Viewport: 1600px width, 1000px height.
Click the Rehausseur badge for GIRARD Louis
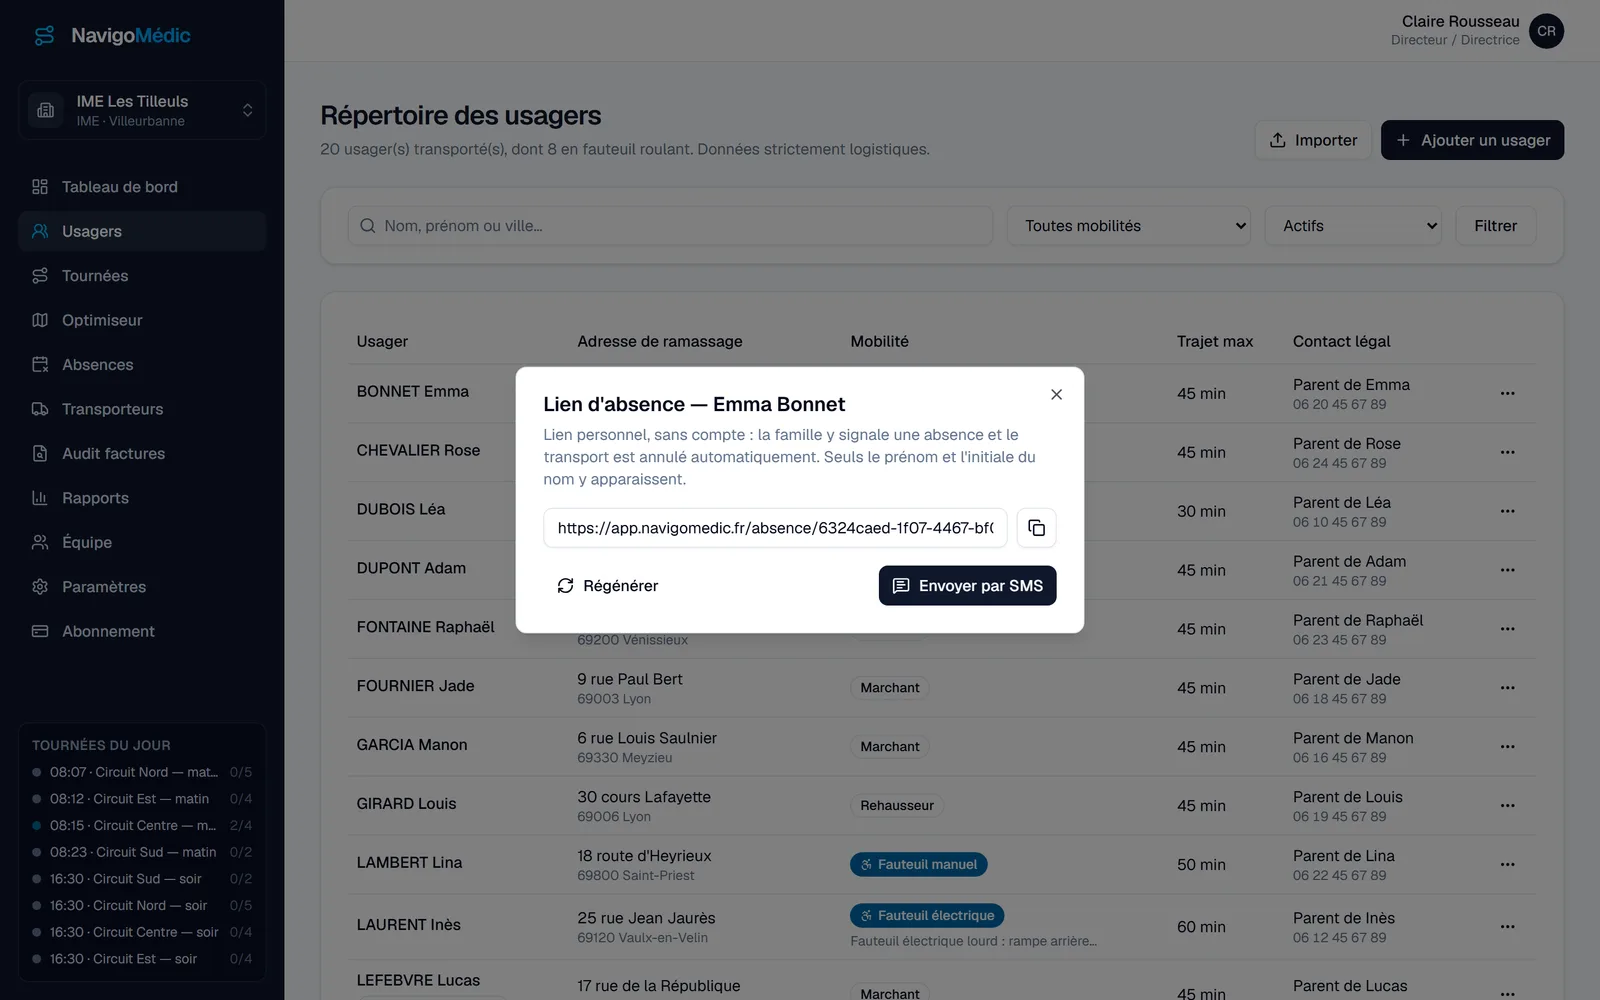tap(897, 806)
